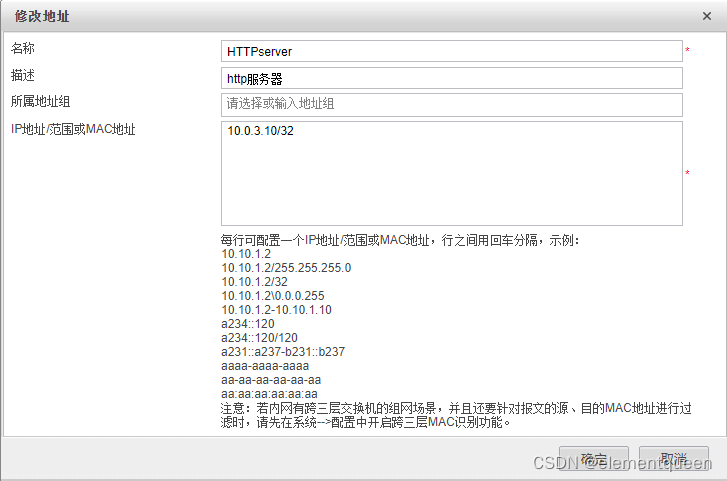Close the 修改地址 dialog
The width and height of the screenshot is (727, 481).
point(707,16)
